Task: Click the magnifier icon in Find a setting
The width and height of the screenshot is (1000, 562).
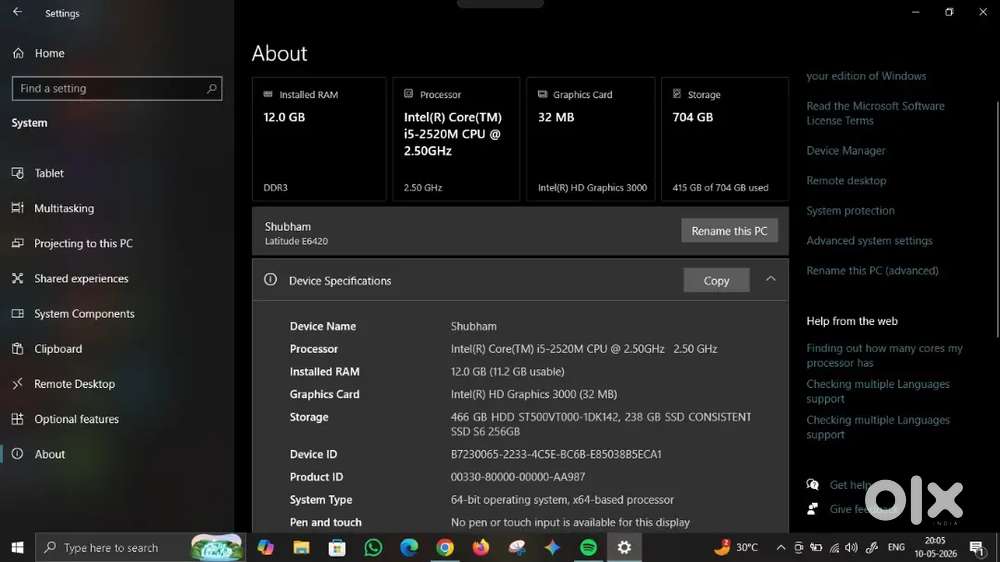Action: [212, 88]
